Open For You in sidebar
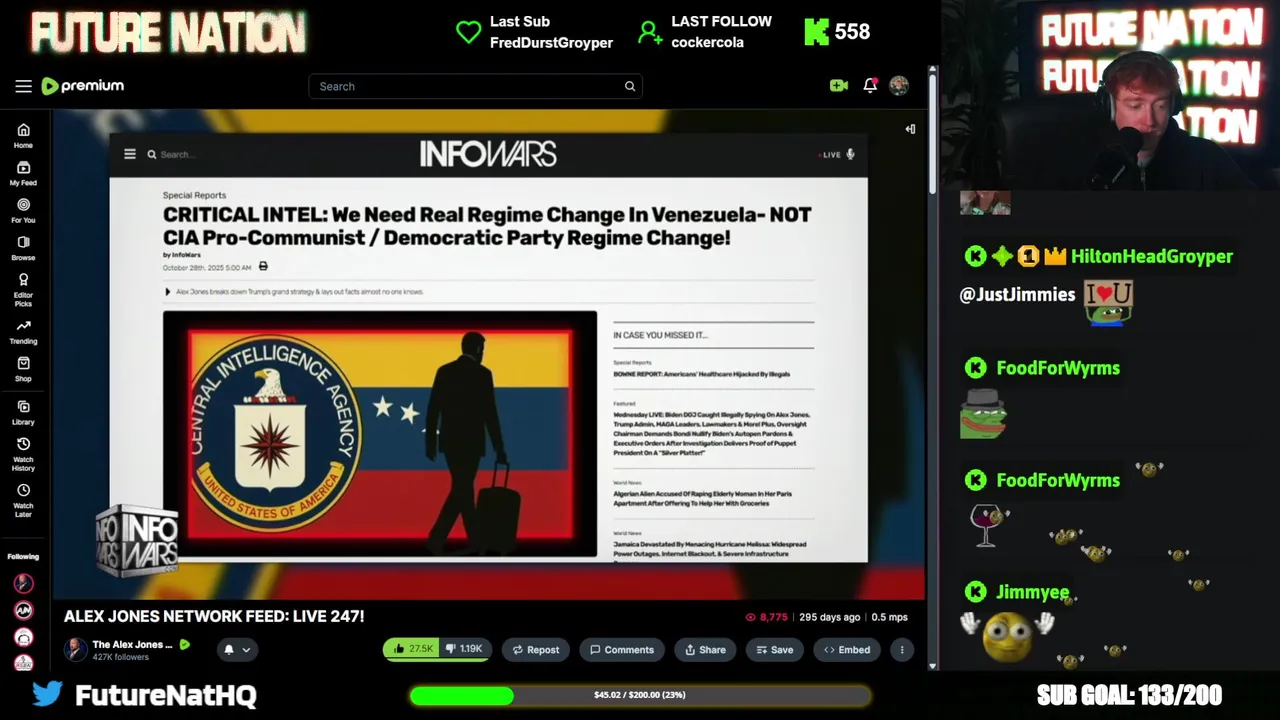This screenshot has width=1280, height=720. pos(23,210)
